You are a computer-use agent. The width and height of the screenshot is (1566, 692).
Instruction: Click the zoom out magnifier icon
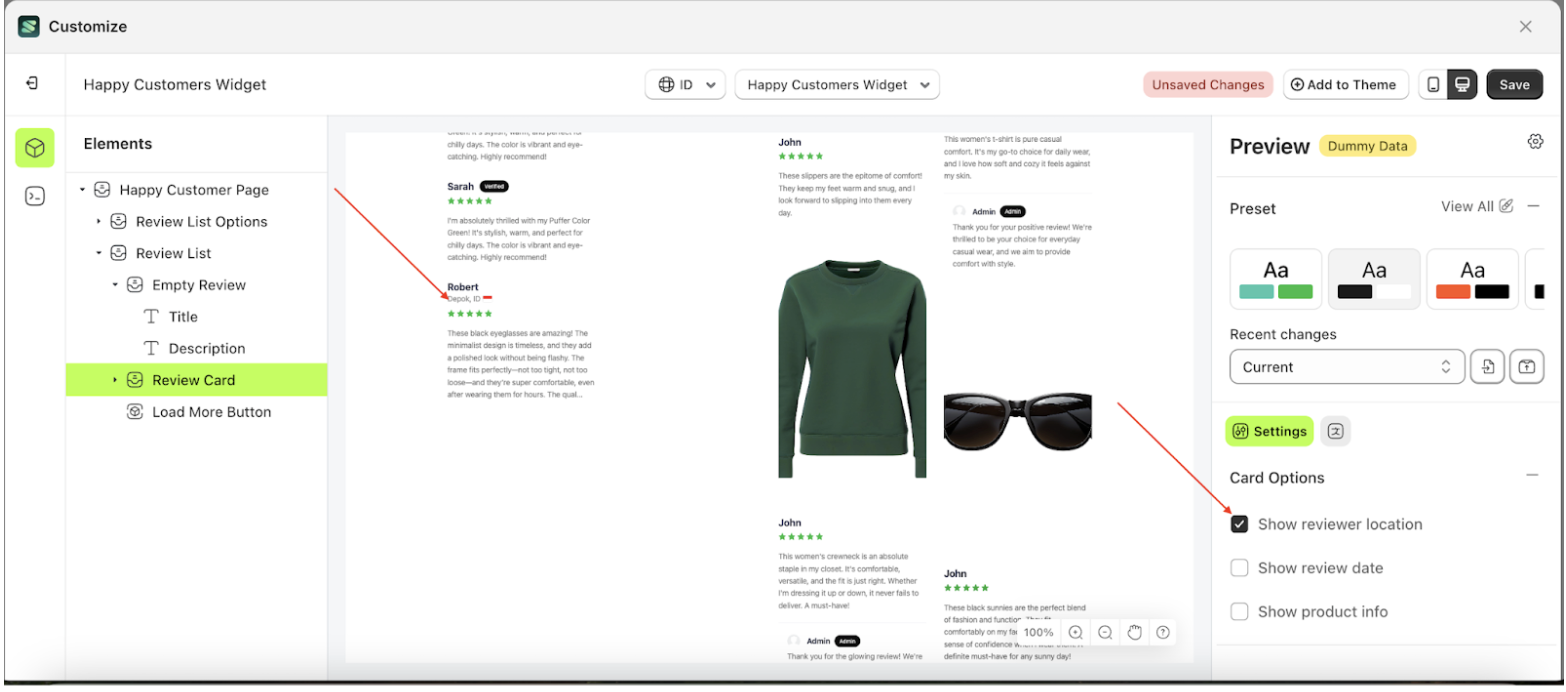pos(1105,632)
